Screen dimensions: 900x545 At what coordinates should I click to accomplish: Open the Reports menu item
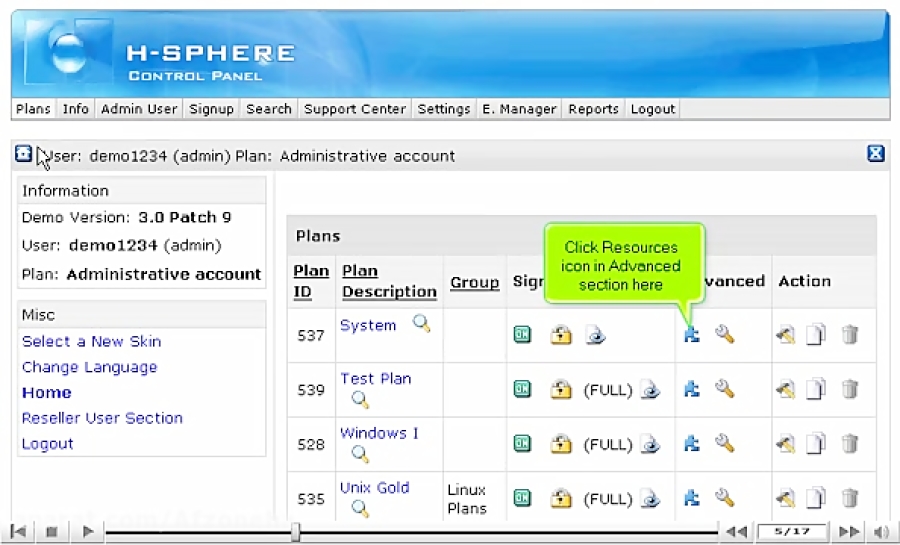tap(593, 109)
